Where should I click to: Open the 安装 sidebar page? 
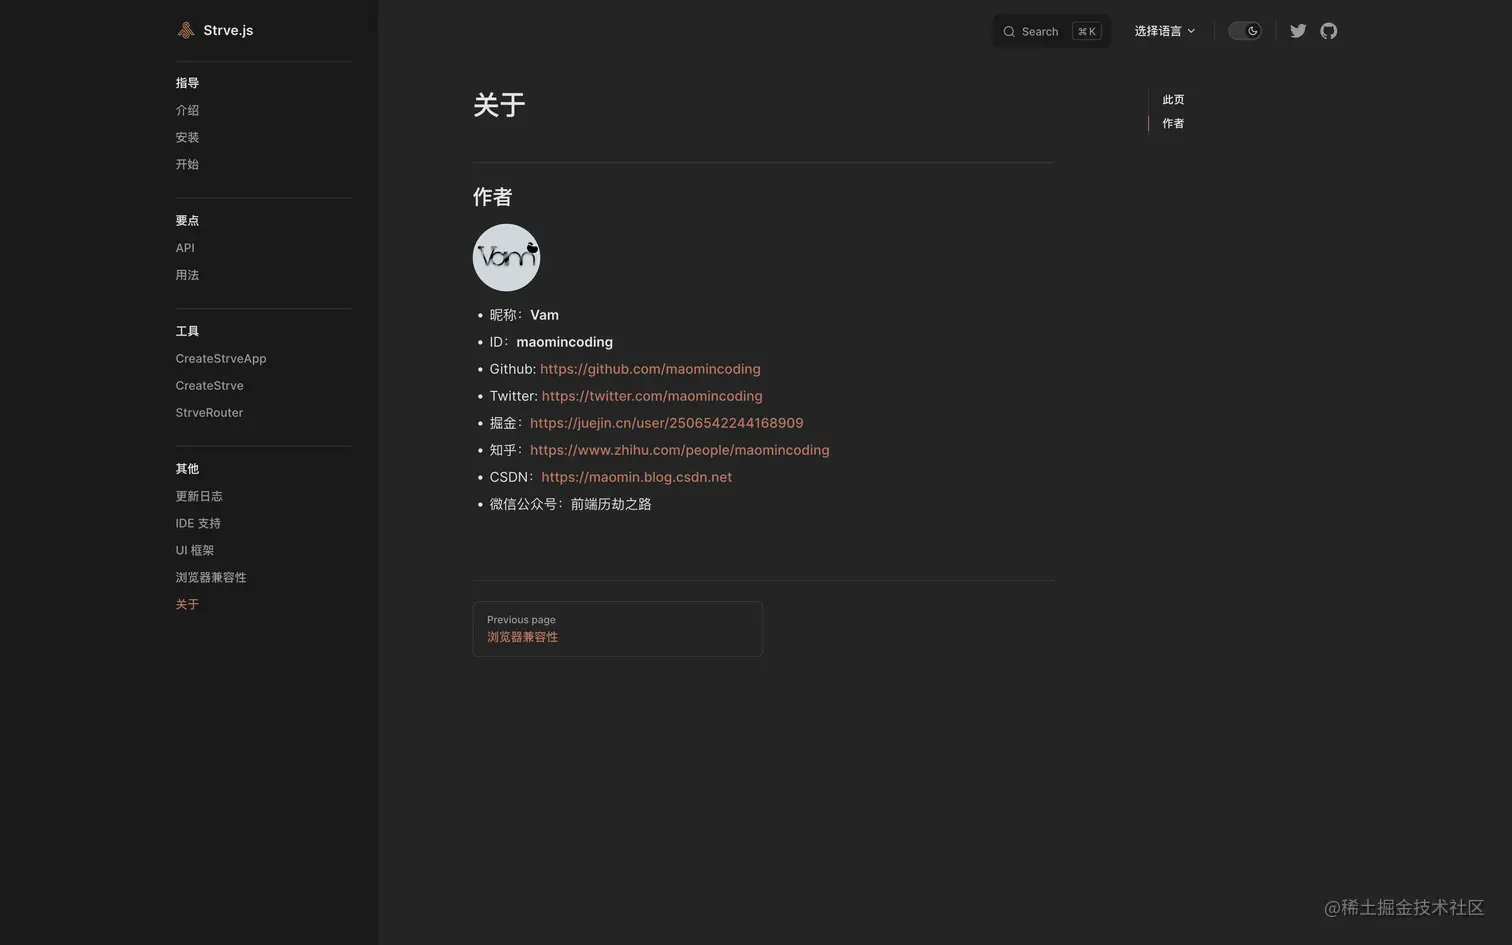[x=187, y=137]
